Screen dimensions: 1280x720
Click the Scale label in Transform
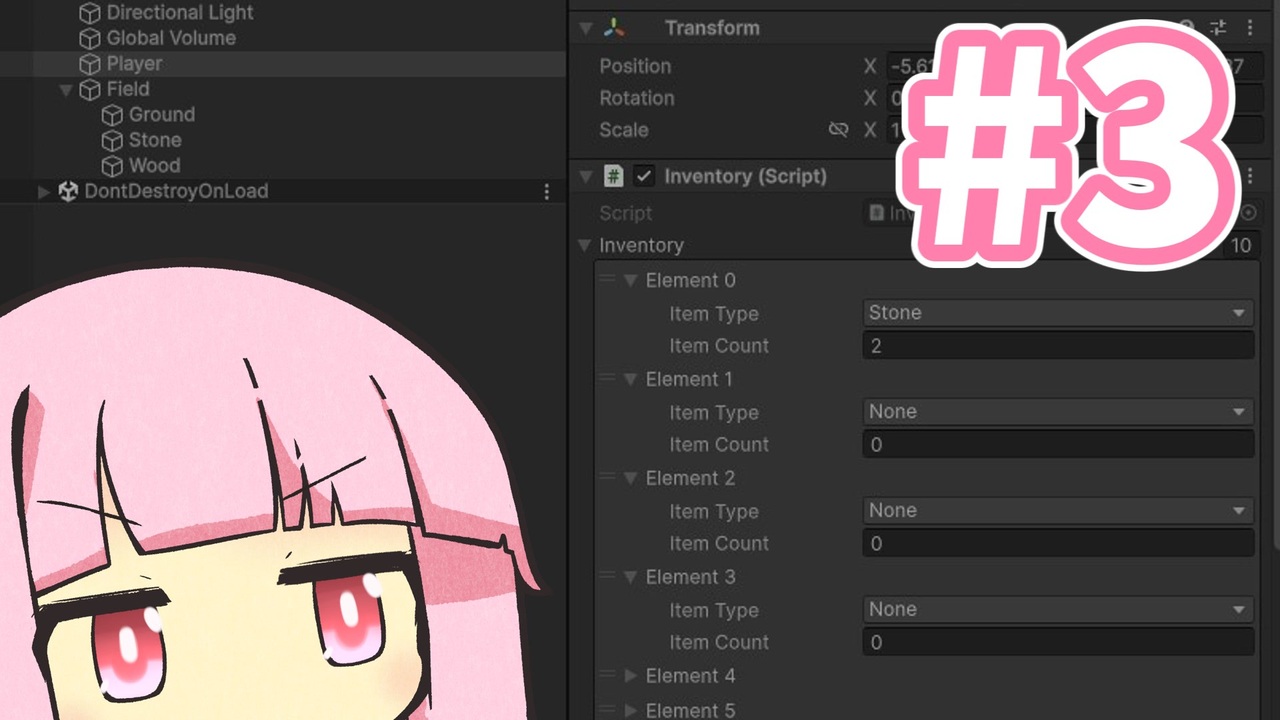tap(624, 130)
